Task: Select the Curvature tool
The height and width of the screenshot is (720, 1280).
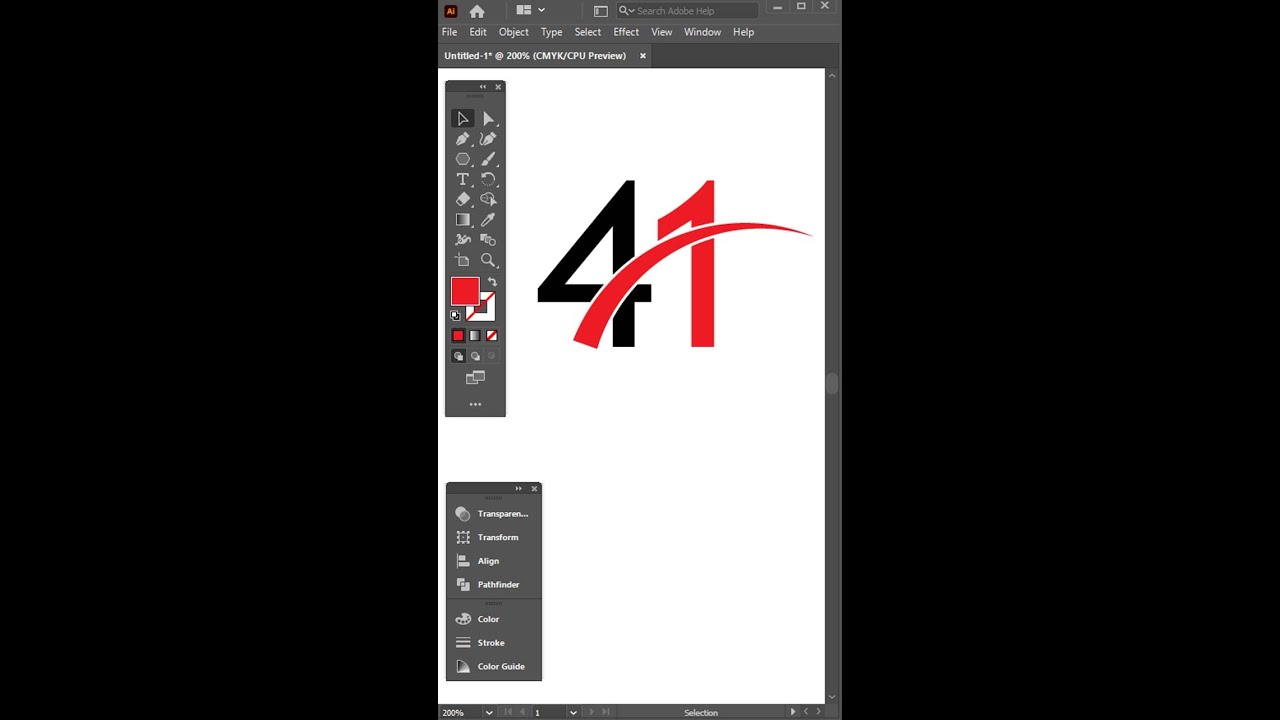Action: click(488, 139)
